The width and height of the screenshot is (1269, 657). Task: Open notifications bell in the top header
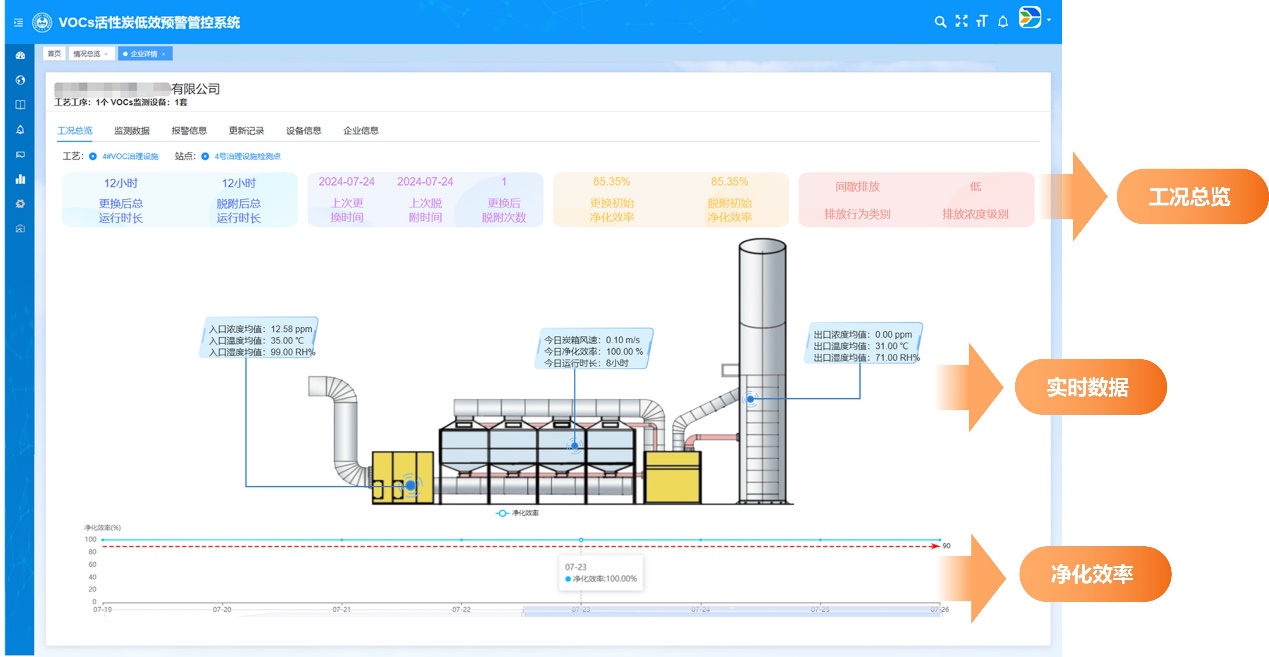point(1003,22)
